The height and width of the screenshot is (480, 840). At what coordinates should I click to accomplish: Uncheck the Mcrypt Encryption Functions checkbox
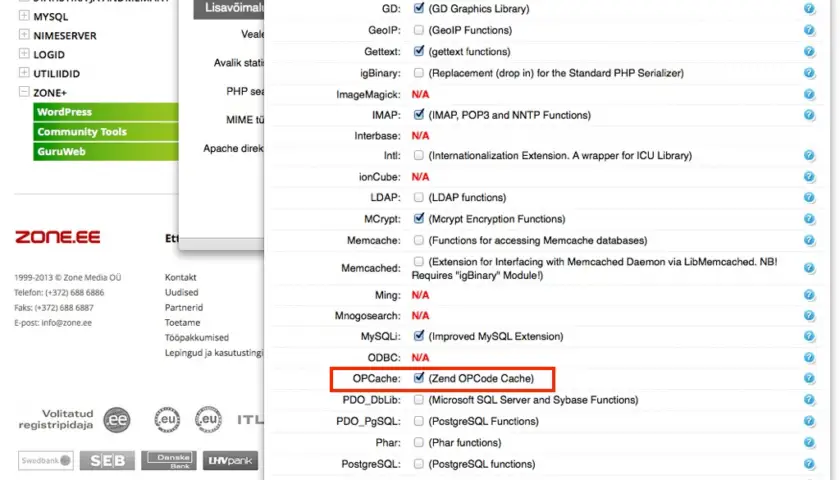click(x=418, y=218)
